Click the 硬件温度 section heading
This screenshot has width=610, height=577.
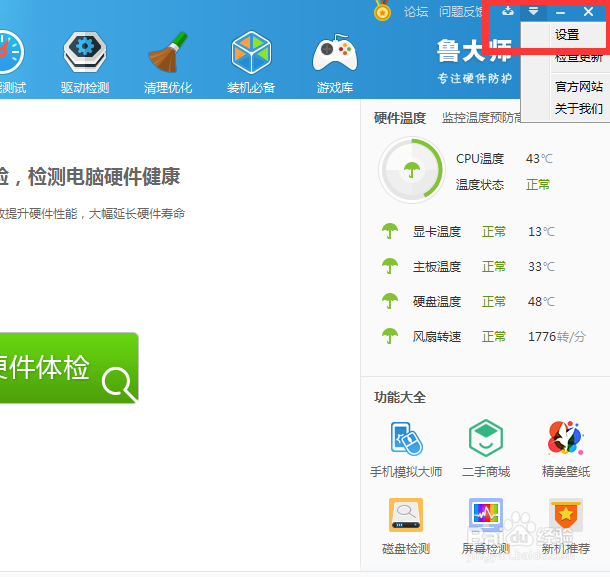point(400,118)
